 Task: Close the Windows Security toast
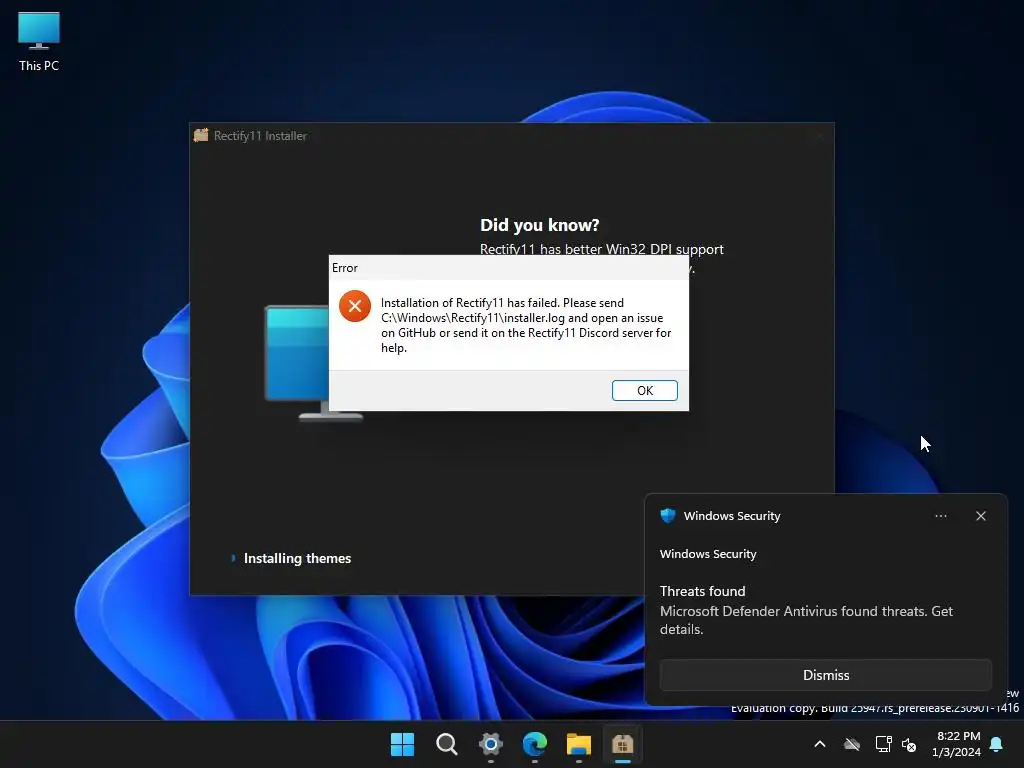click(x=980, y=516)
